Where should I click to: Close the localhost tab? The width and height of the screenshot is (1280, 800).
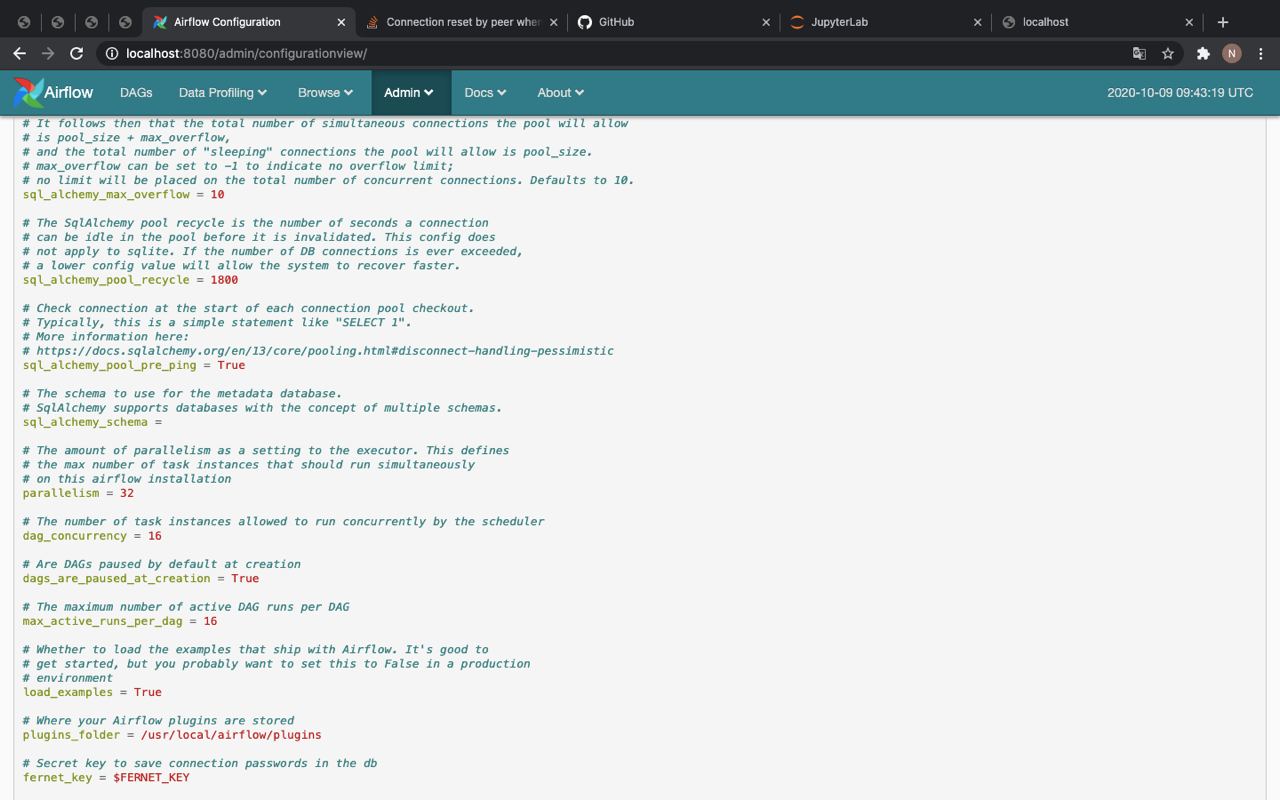[1189, 22]
